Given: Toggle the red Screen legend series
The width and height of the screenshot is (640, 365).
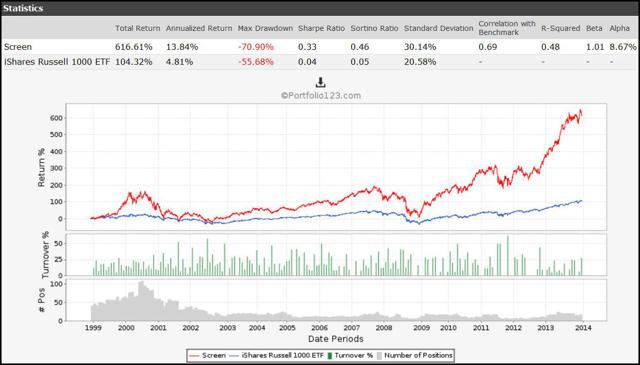Looking at the screenshot, I should [208, 355].
